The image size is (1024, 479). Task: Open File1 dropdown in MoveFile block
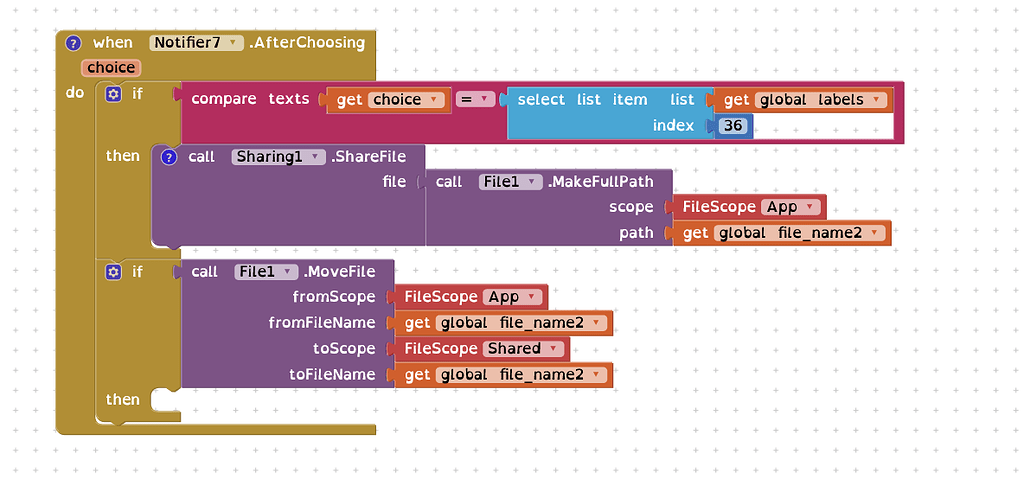click(266, 272)
